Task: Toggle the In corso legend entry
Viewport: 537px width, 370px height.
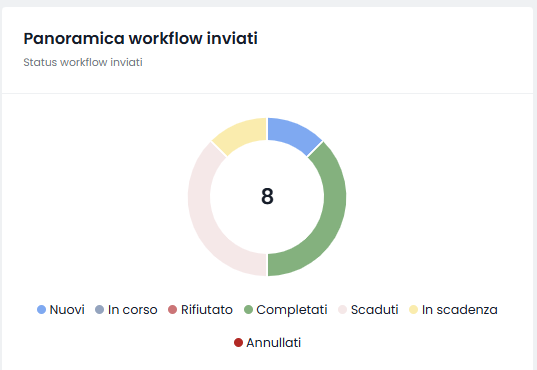Action: 126,310
